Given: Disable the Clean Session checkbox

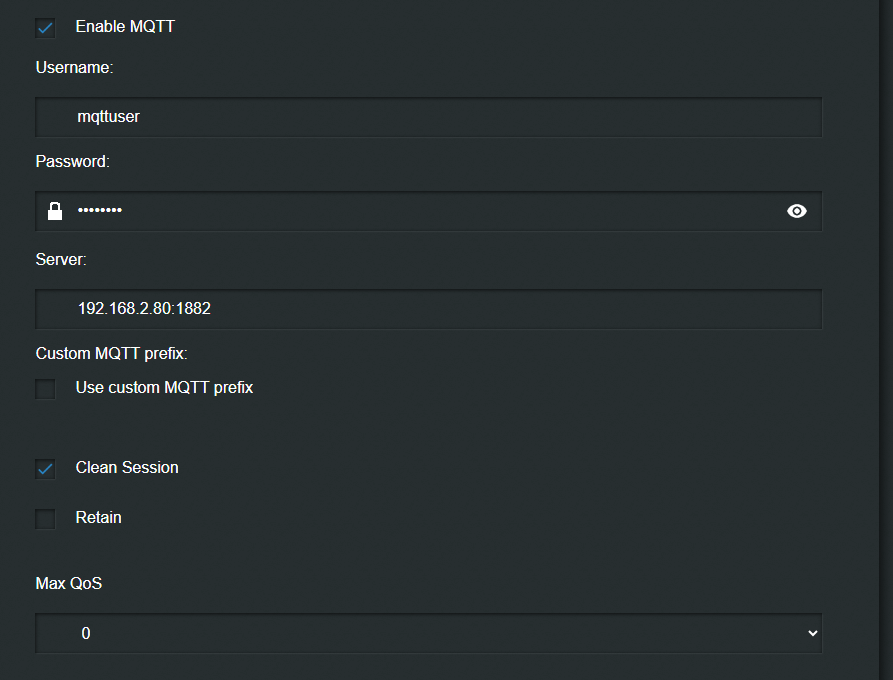Looking at the screenshot, I should coord(45,468).
